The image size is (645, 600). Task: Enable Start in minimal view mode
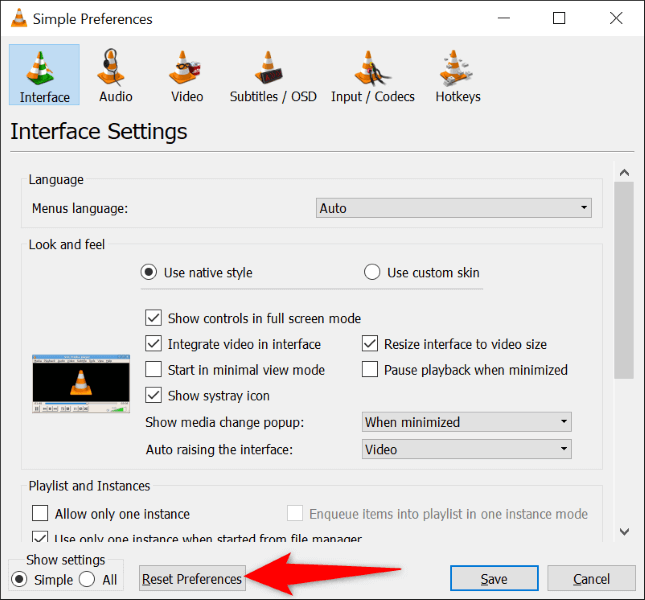pyautogui.click(x=153, y=369)
